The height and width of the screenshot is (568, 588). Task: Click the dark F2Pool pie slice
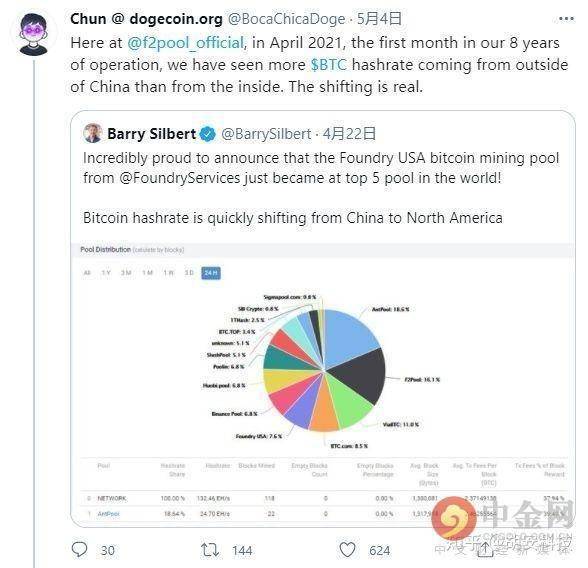coord(360,375)
